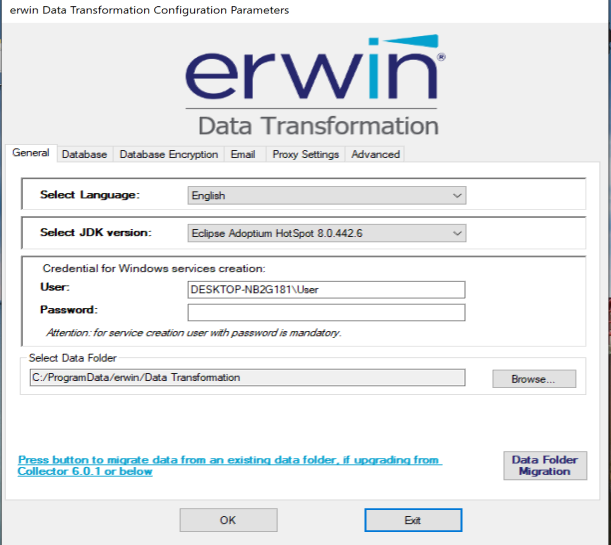Click the 'Attention: for service creation' note
The image size is (611, 545).
(x=194, y=333)
